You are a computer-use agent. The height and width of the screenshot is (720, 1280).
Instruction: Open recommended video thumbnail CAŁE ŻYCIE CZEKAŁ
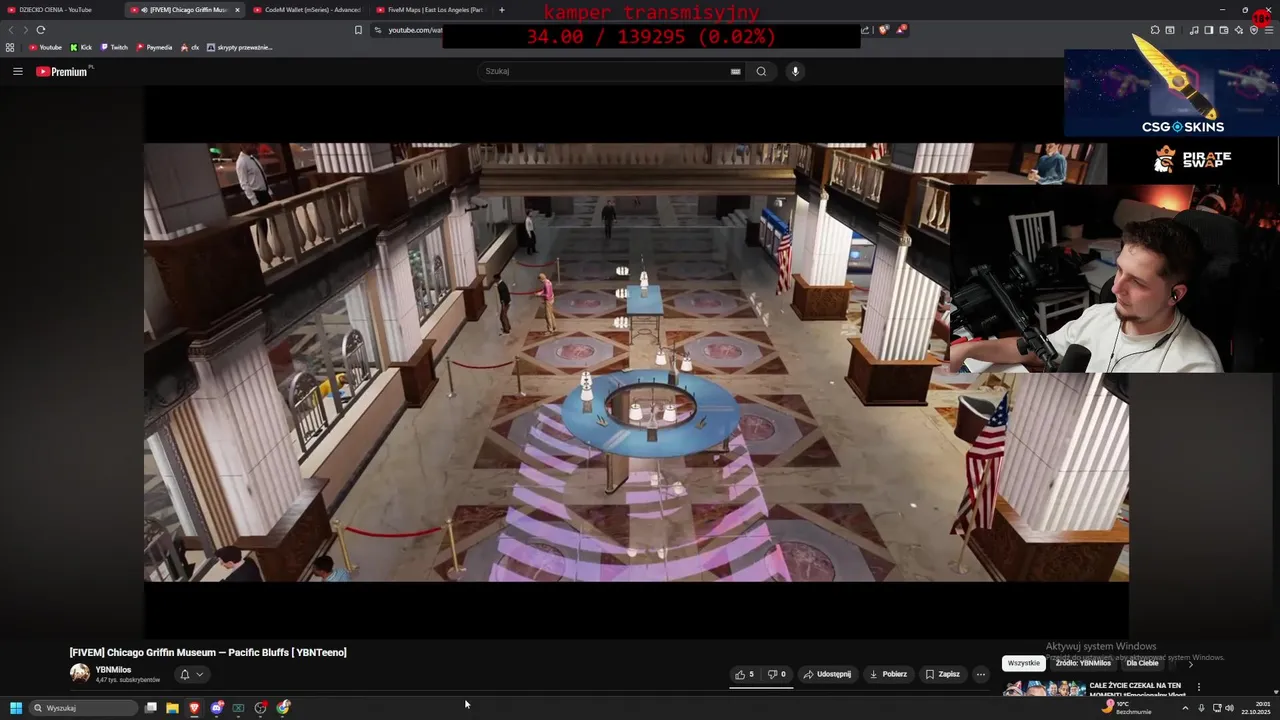click(1044, 688)
